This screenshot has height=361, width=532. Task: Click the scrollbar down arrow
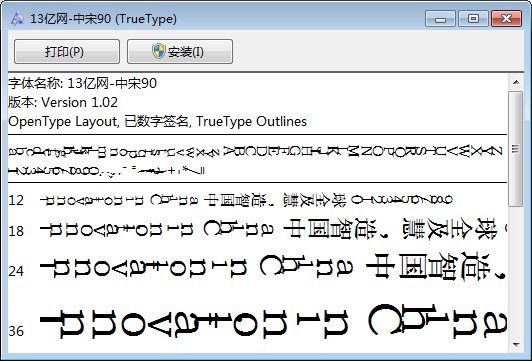pyautogui.click(x=516, y=345)
